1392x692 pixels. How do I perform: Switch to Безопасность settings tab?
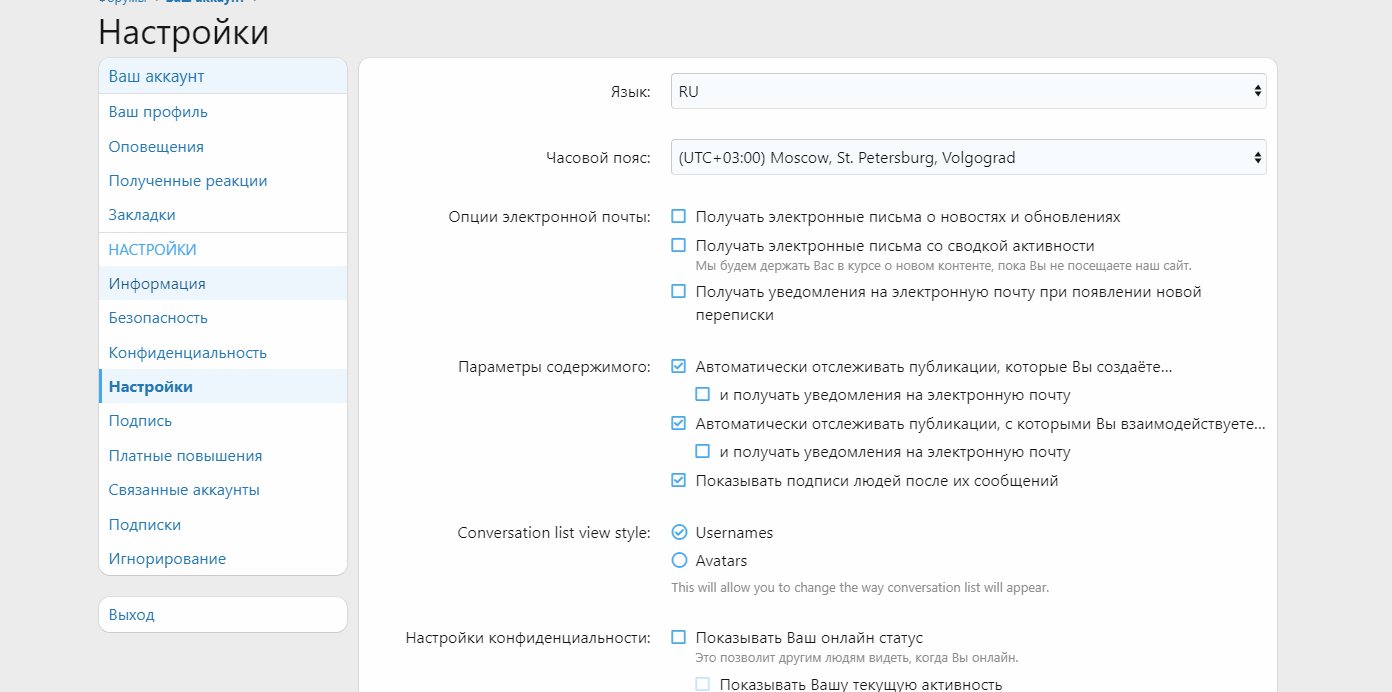(x=158, y=318)
